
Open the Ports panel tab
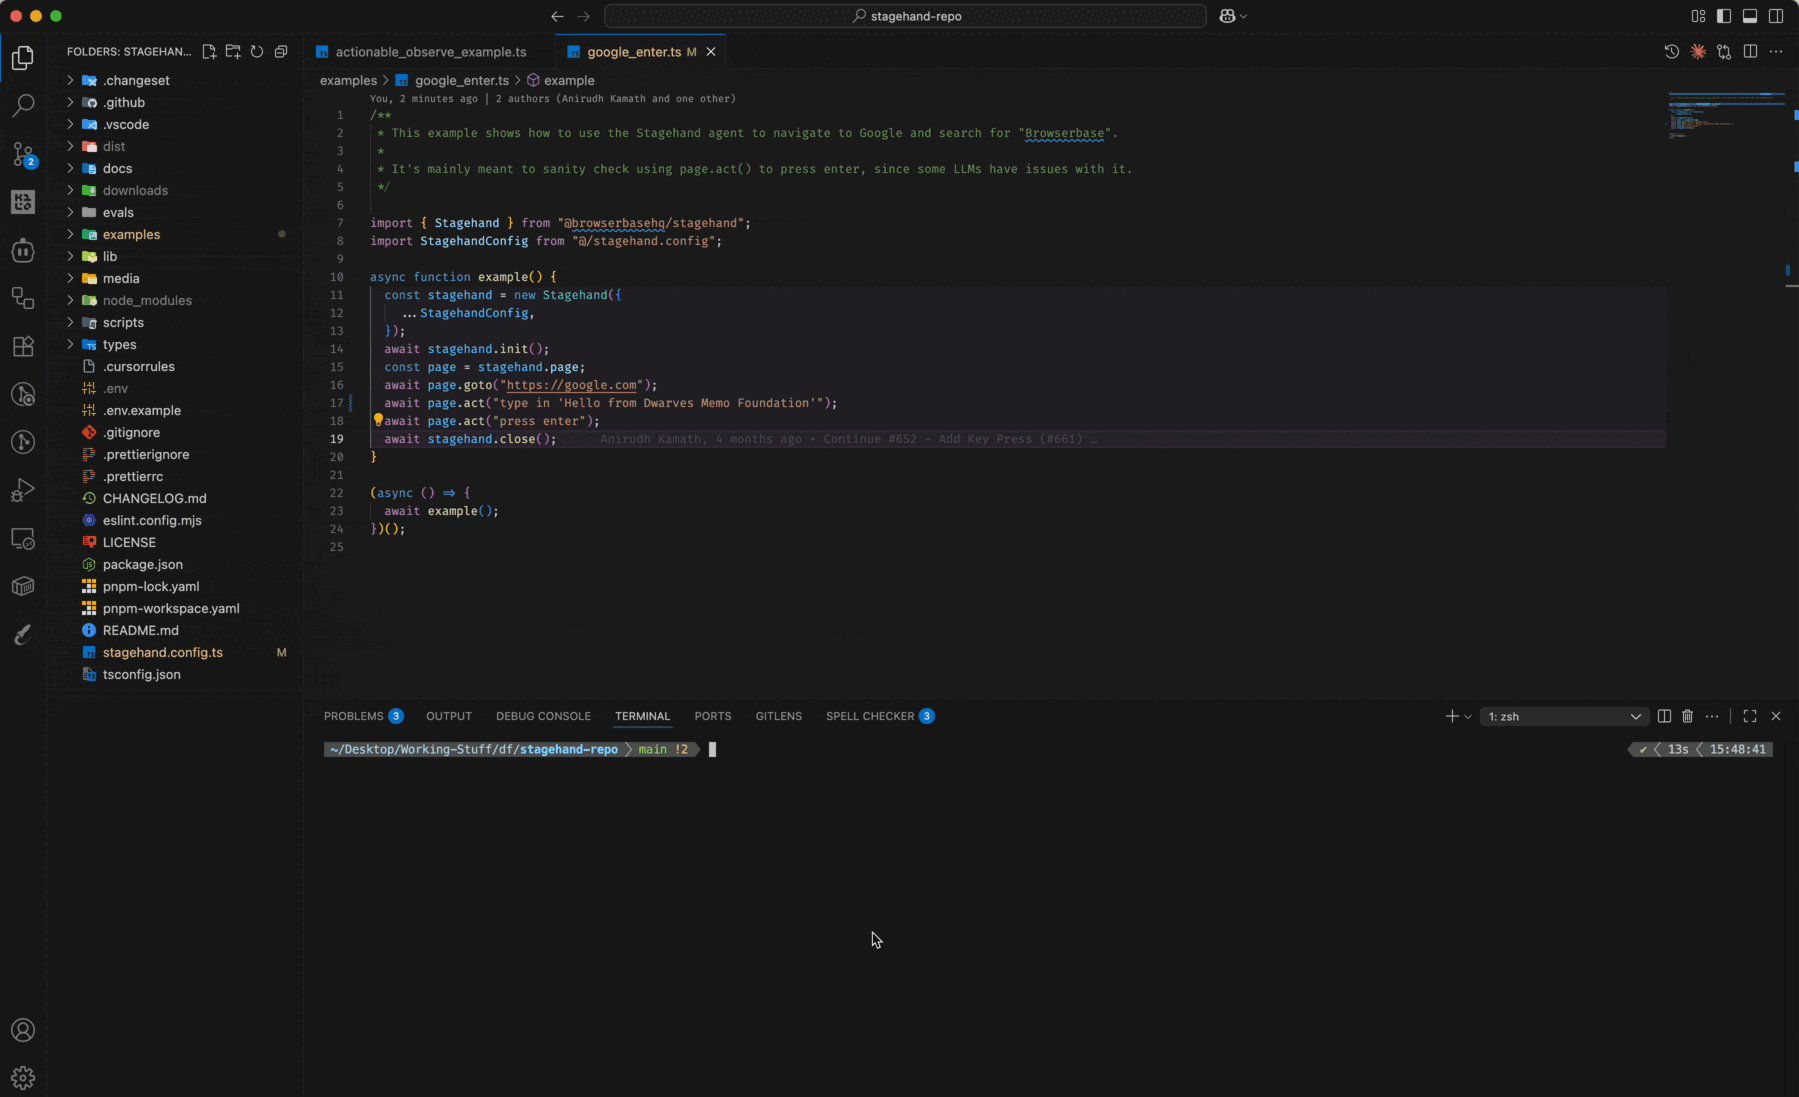pyautogui.click(x=713, y=716)
